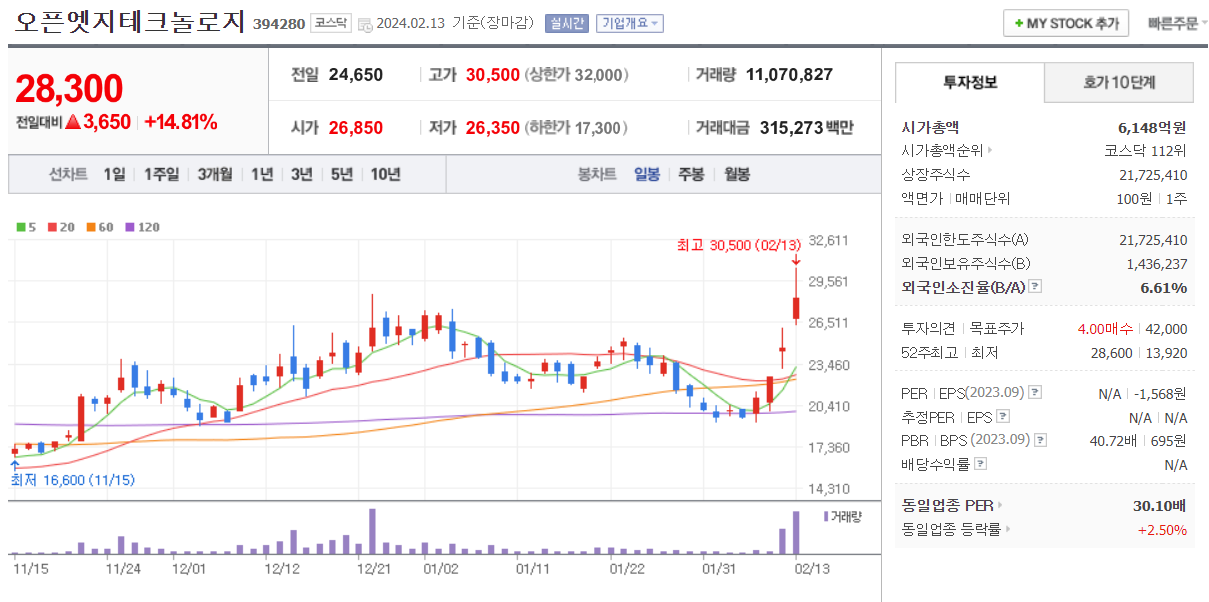Select 3개월 line chart period
Screen dimensions: 1209x602
pyautogui.click(x=215, y=174)
